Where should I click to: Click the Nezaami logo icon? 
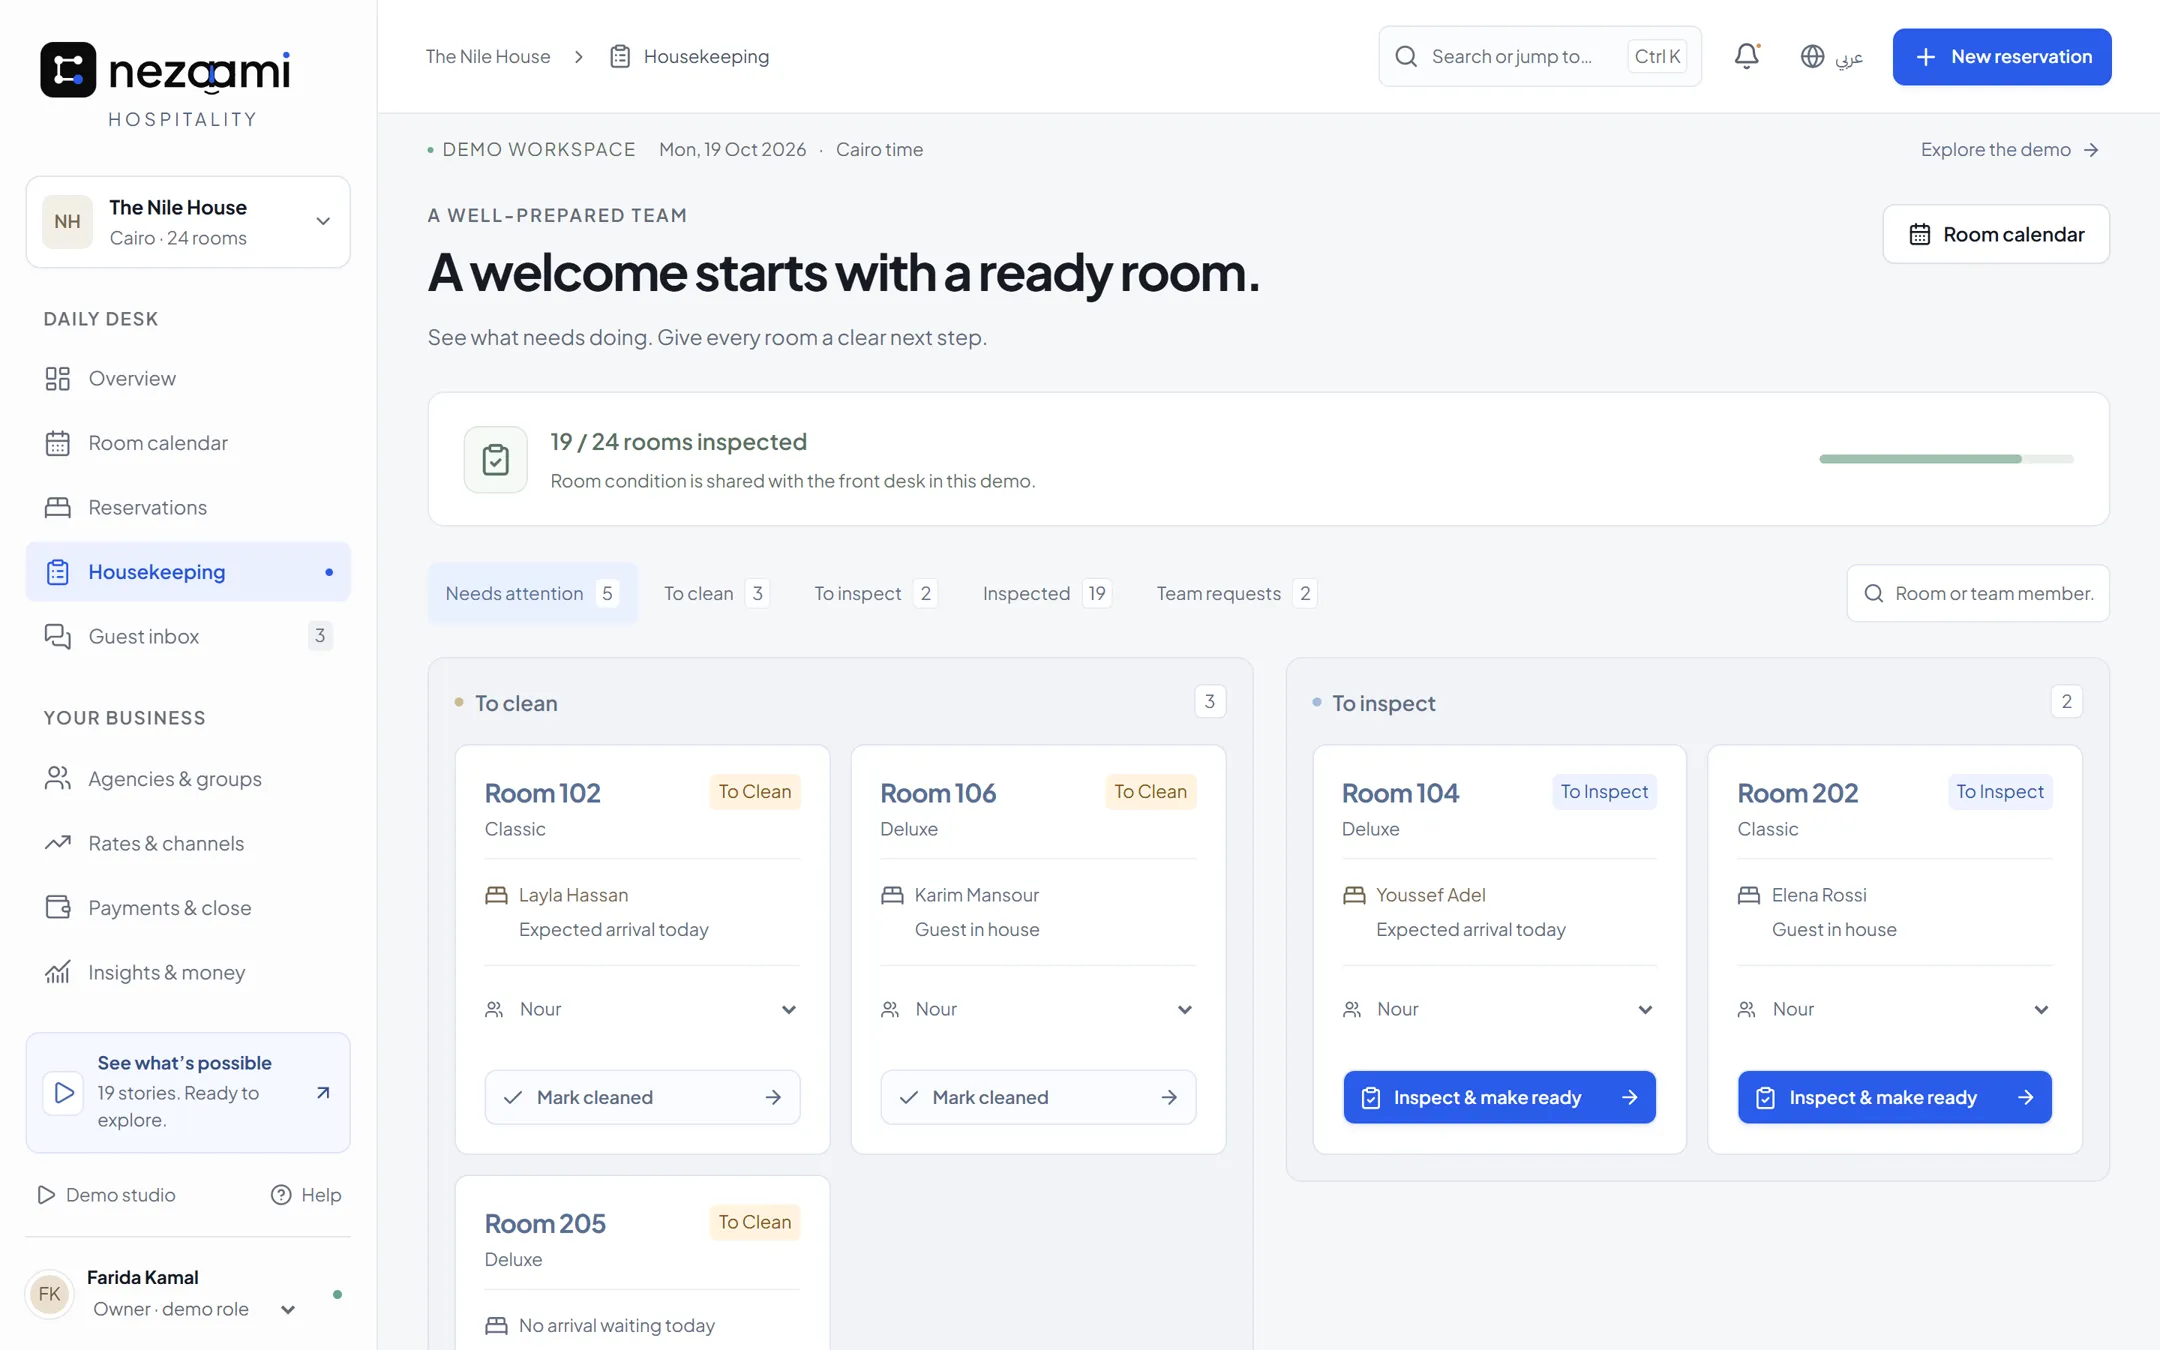click(x=68, y=70)
